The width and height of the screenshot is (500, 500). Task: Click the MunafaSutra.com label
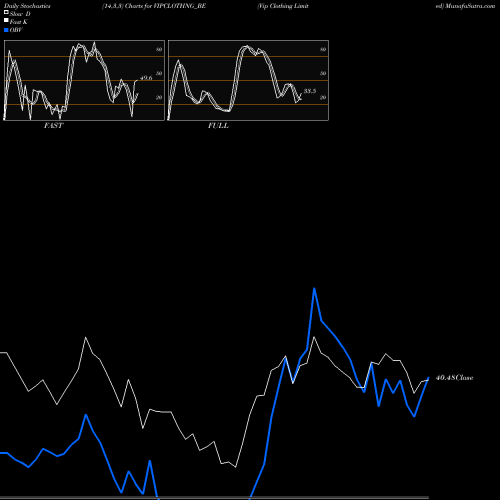[470, 6]
